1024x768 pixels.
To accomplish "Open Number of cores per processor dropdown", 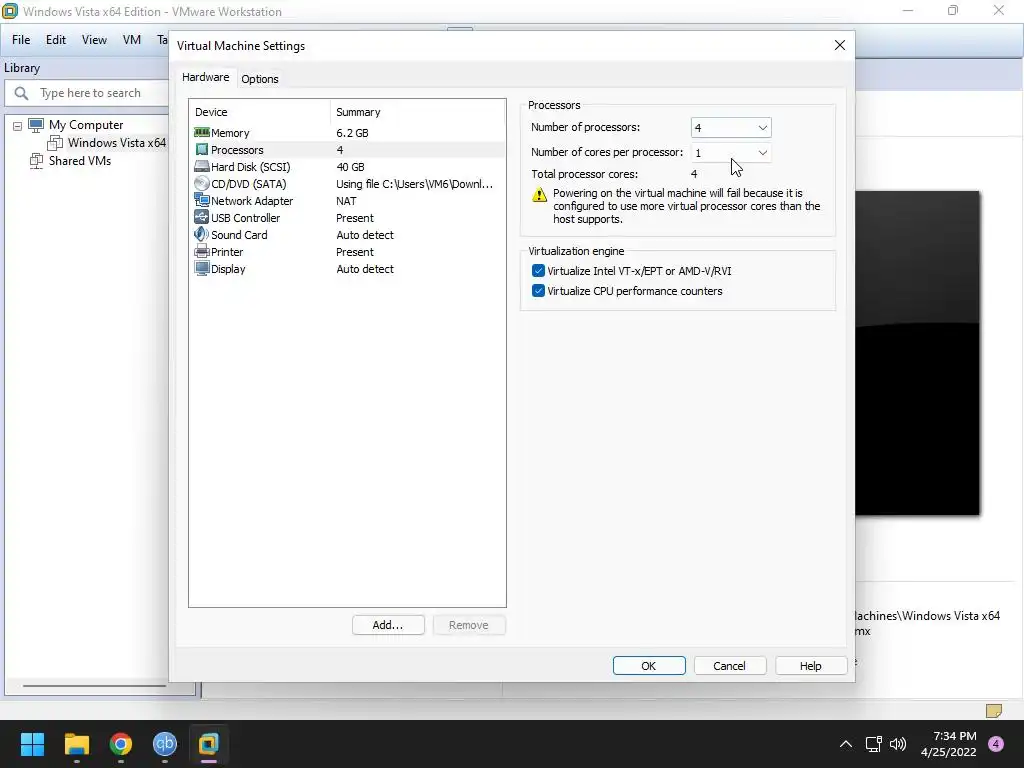I will (731, 152).
